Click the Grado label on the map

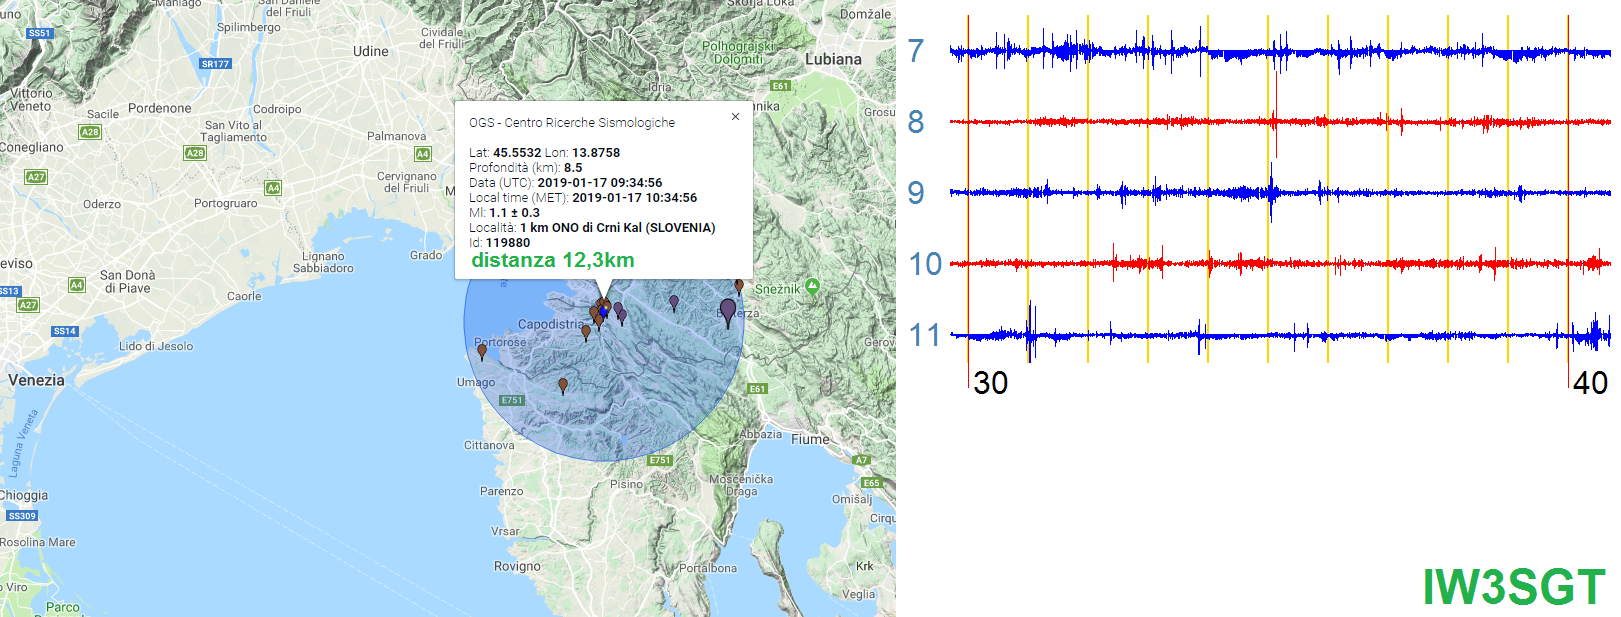point(426,255)
